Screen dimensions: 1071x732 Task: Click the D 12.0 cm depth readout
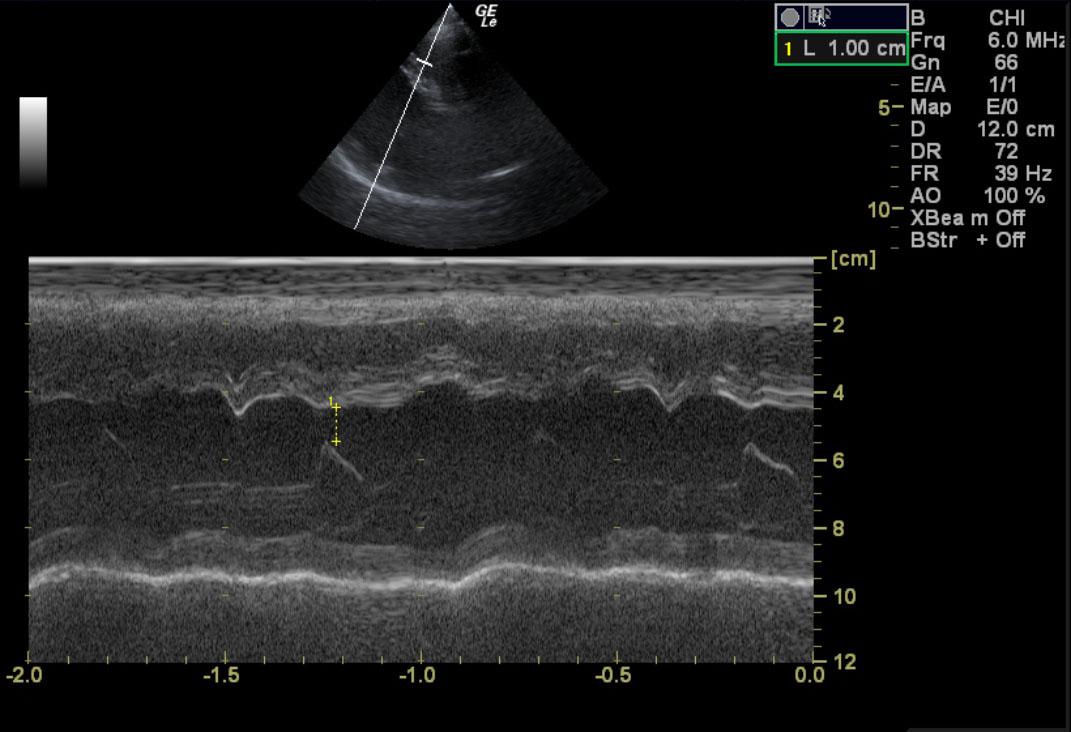coord(981,129)
